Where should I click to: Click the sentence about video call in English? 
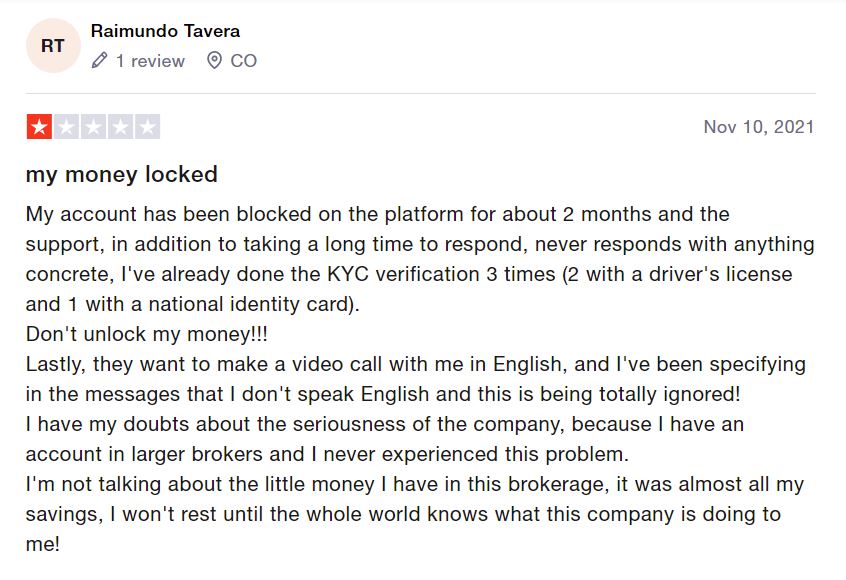pos(415,379)
